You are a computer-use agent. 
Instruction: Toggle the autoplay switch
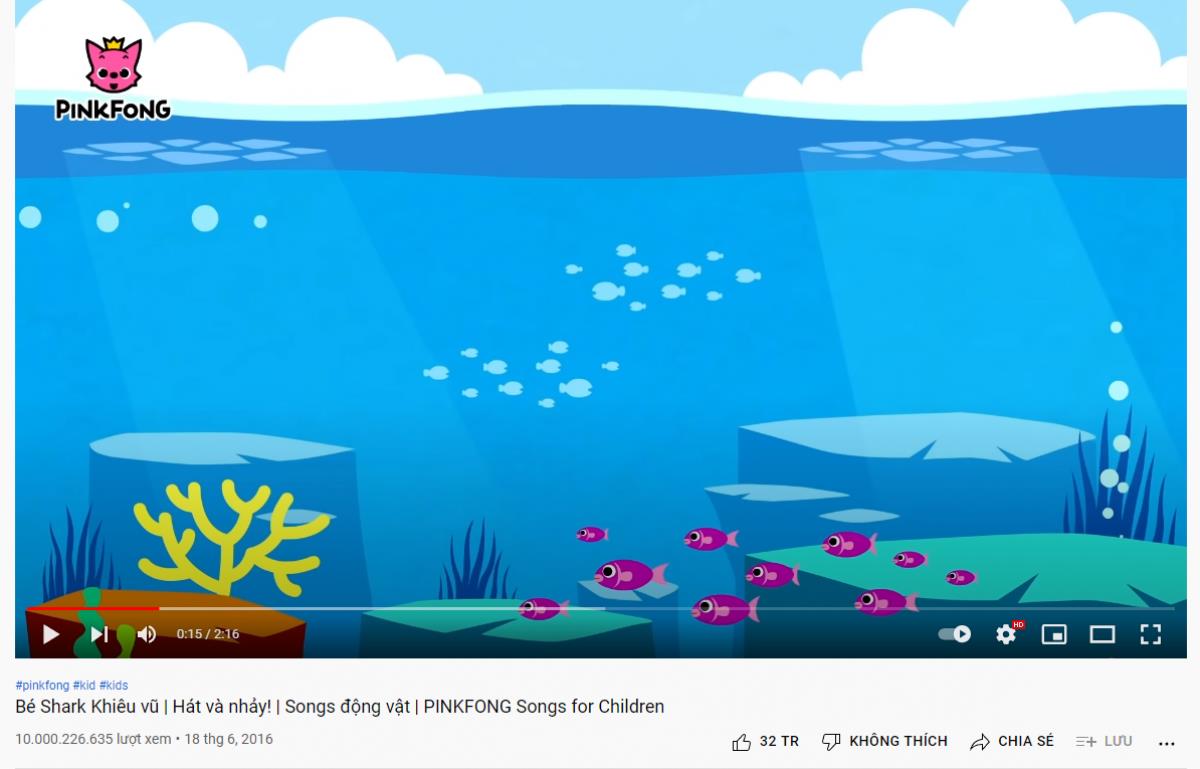(954, 634)
